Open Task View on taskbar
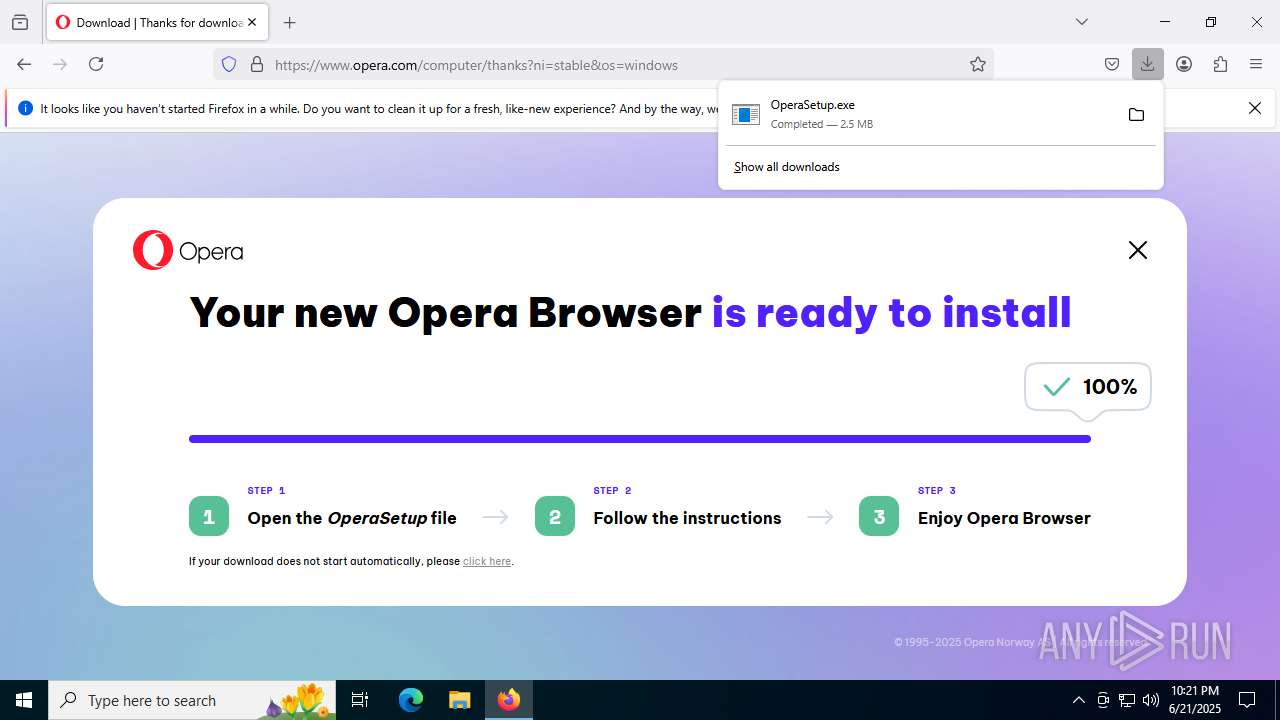The width and height of the screenshot is (1280, 720). pyautogui.click(x=360, y=700)
